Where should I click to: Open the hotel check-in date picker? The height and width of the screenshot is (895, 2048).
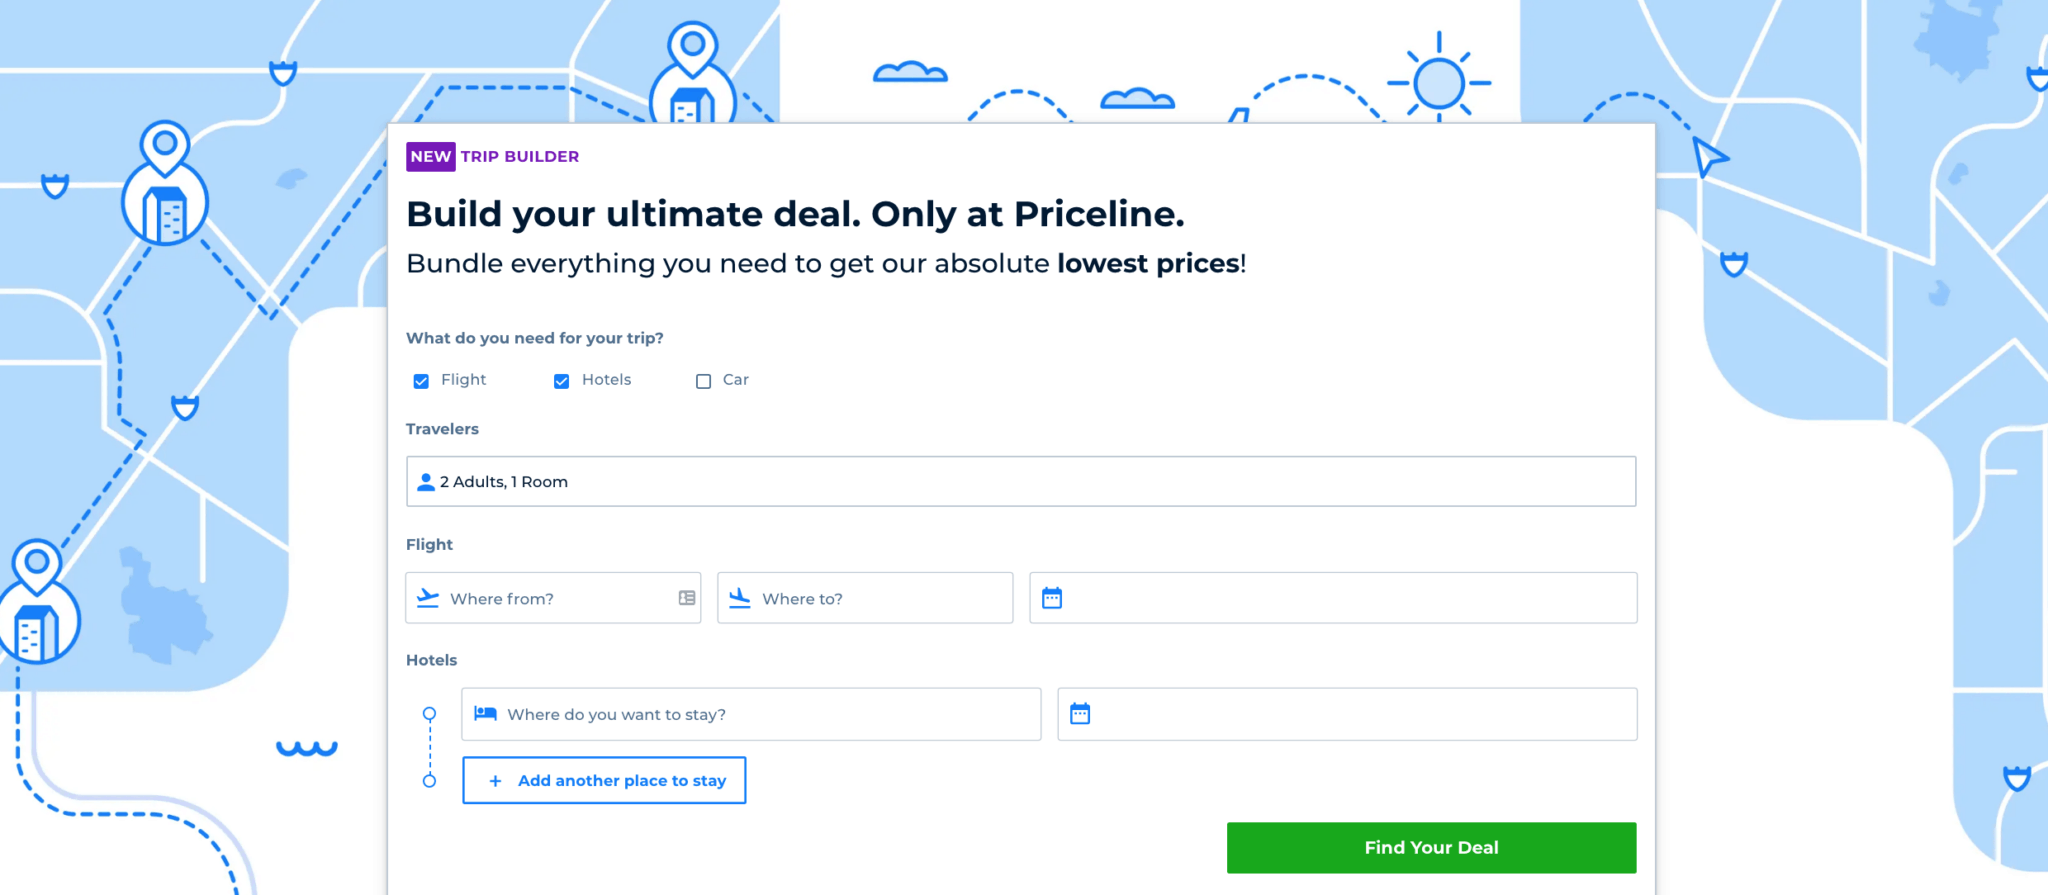tap(1346, 713)
